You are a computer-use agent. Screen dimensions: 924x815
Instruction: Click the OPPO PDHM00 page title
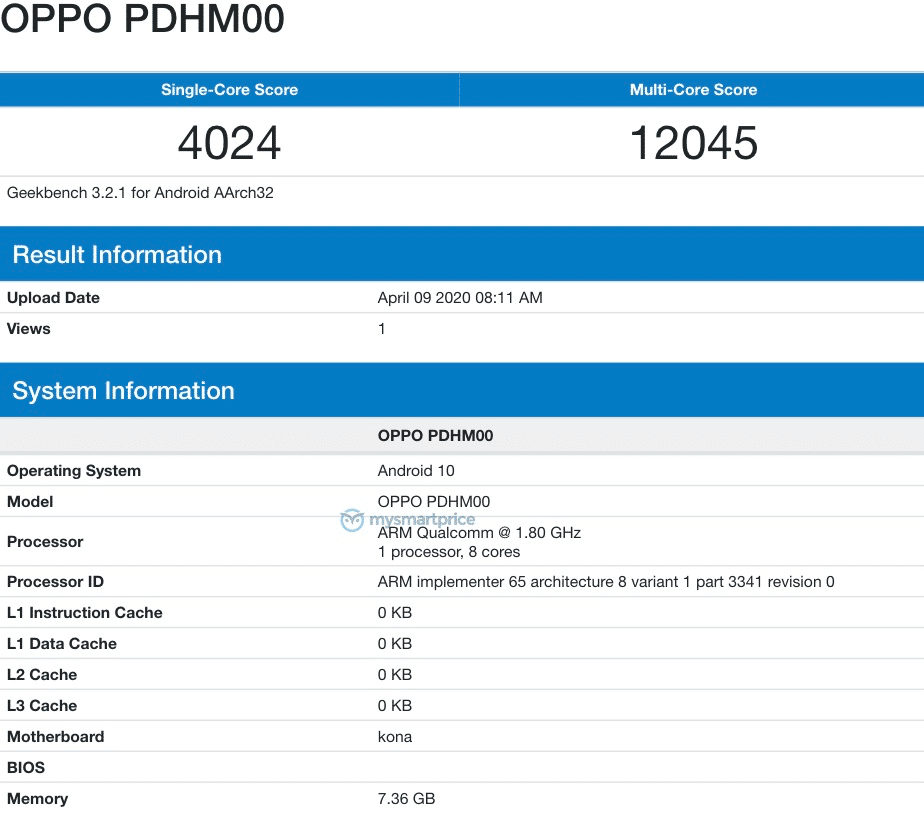[143, 20]
